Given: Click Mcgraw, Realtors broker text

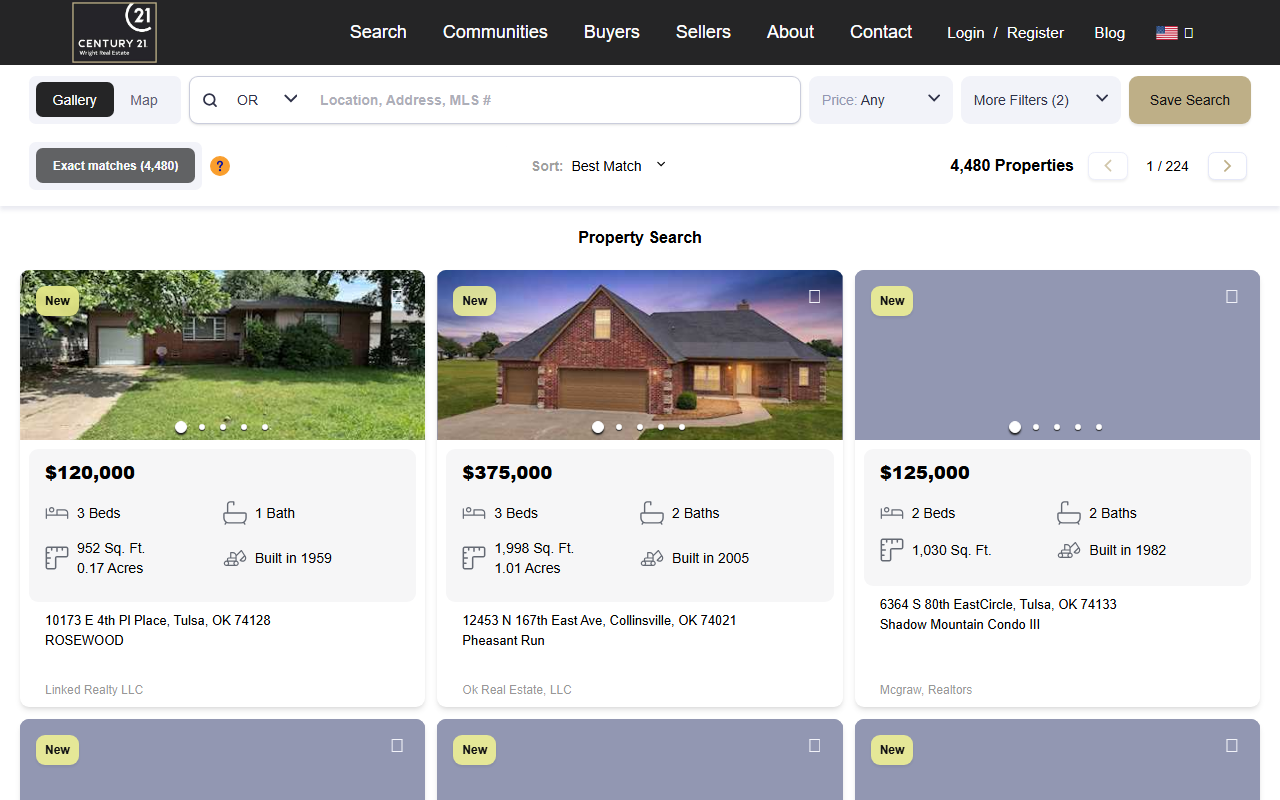Looking at the screenshot, I should pyautogui.click(x=926, y=690).
